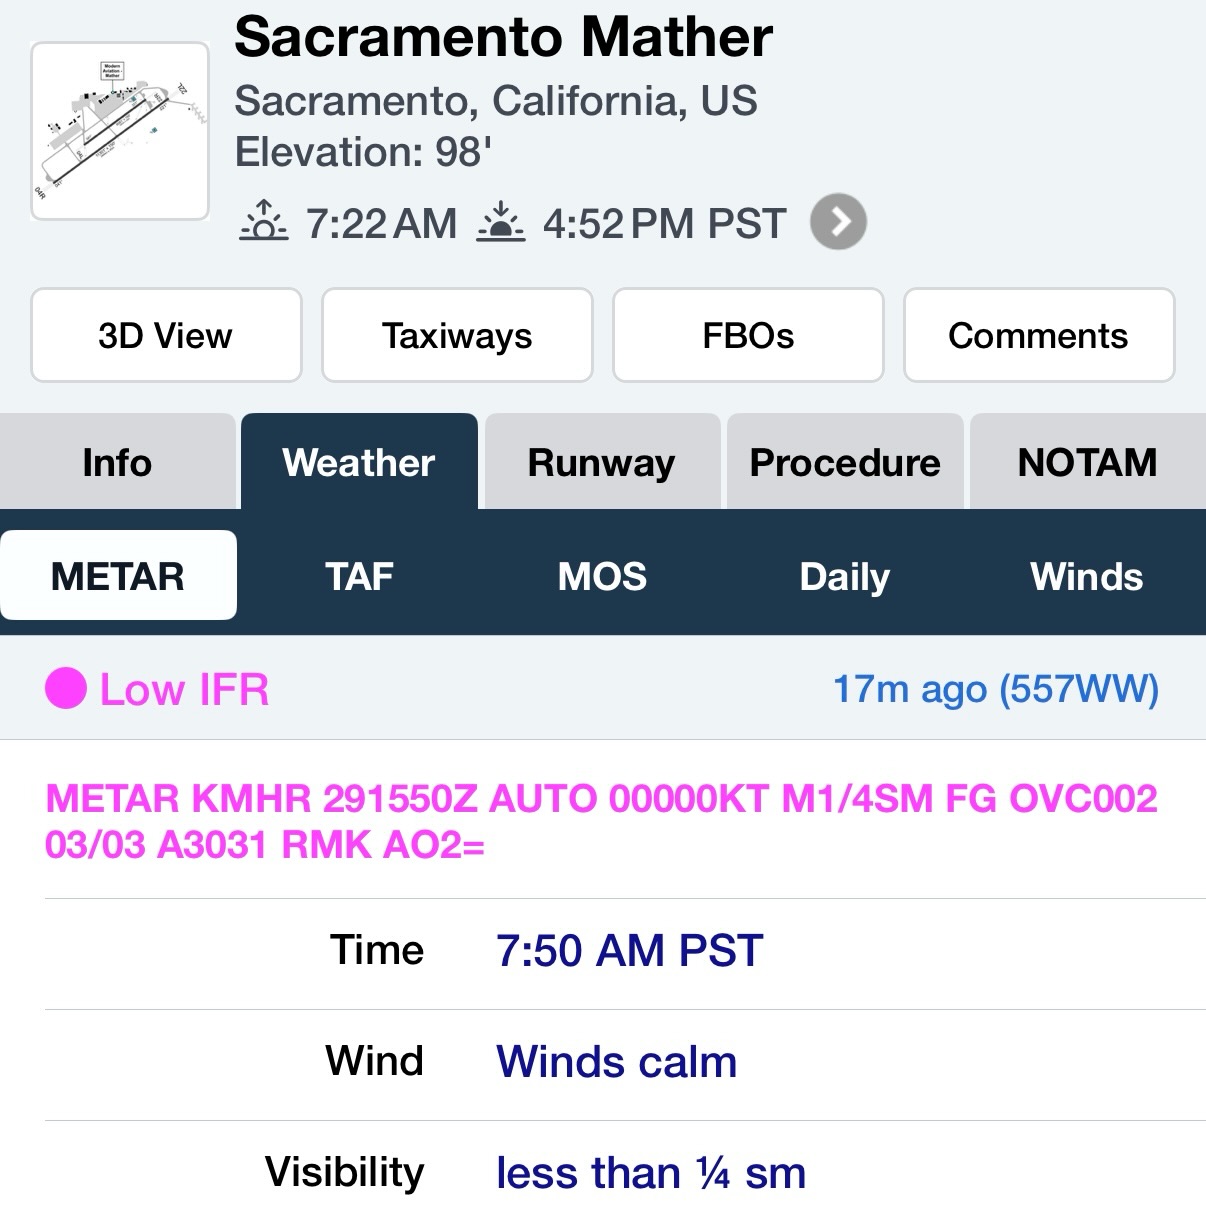1206x1206 pixels.
Task: Tap the 17m ago (557WW) link
Action: [996, 688]
